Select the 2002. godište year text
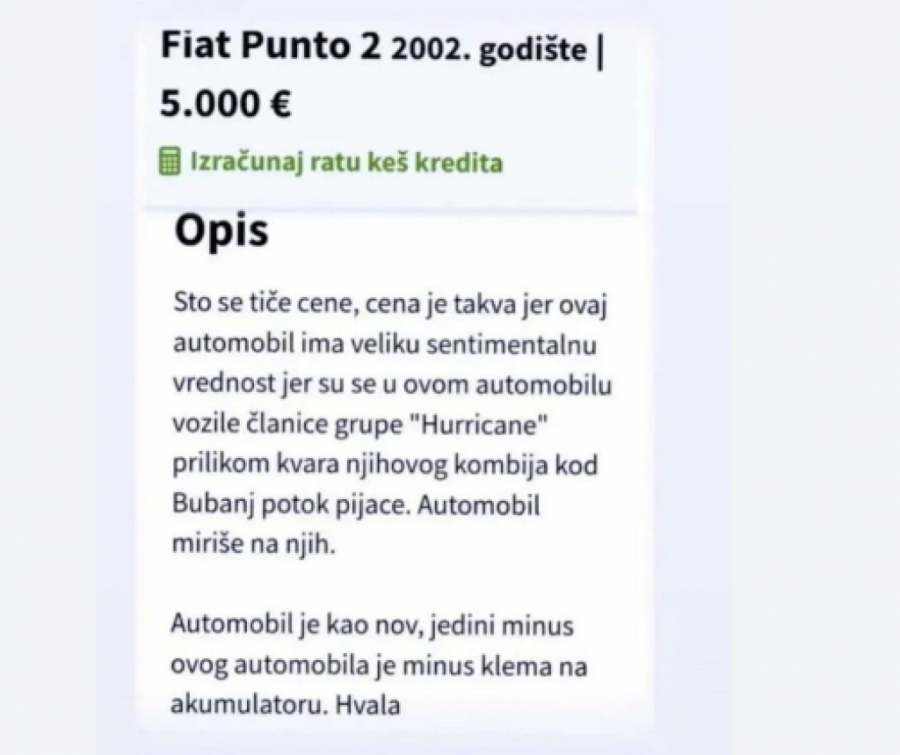 click(489, 50)
